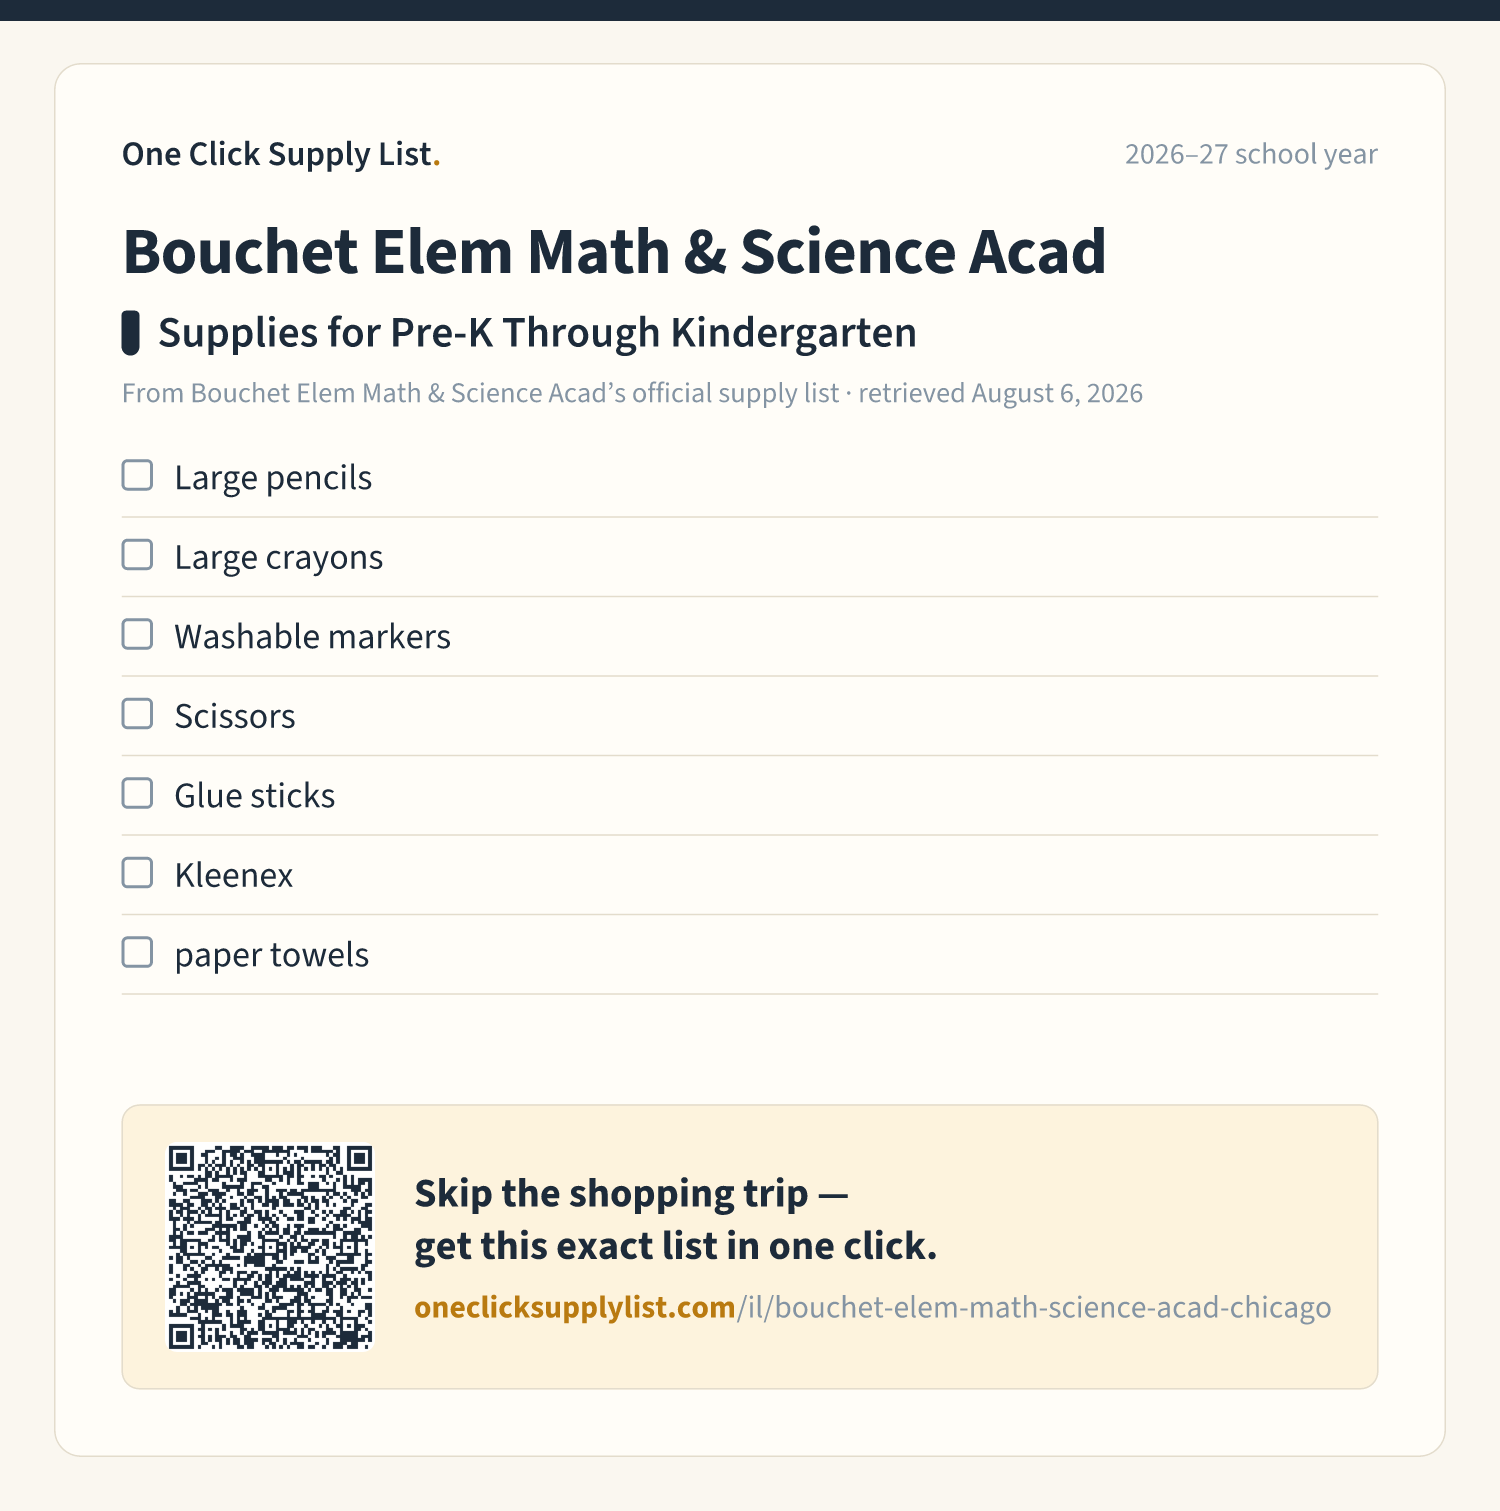This screenshot has width=1500, height=1511.
Task: Click the One Click Supply List logo
Action: point(281,154)
